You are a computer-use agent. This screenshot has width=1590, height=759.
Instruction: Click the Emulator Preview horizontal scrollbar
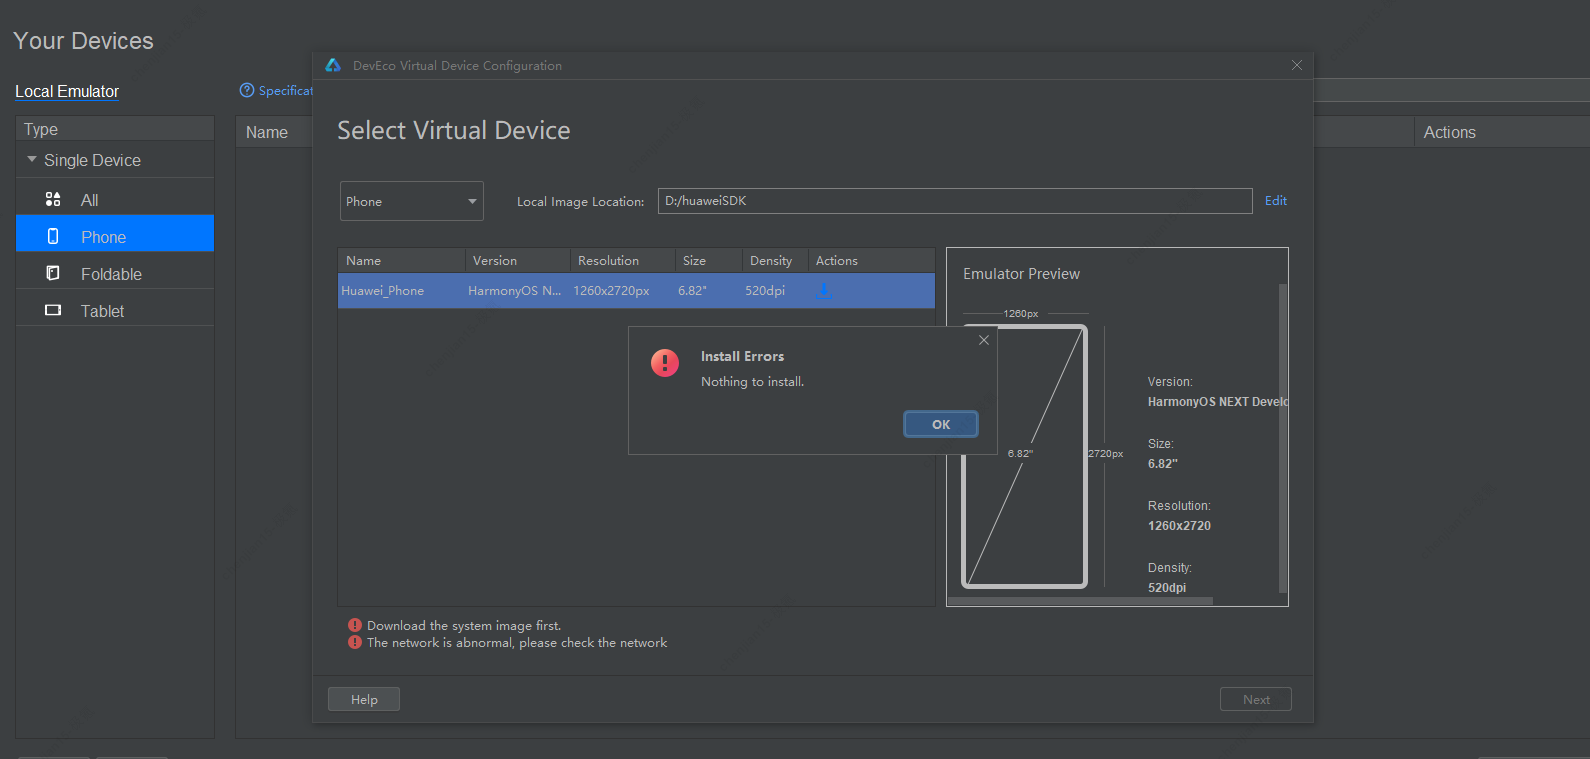click(1080, 602)
